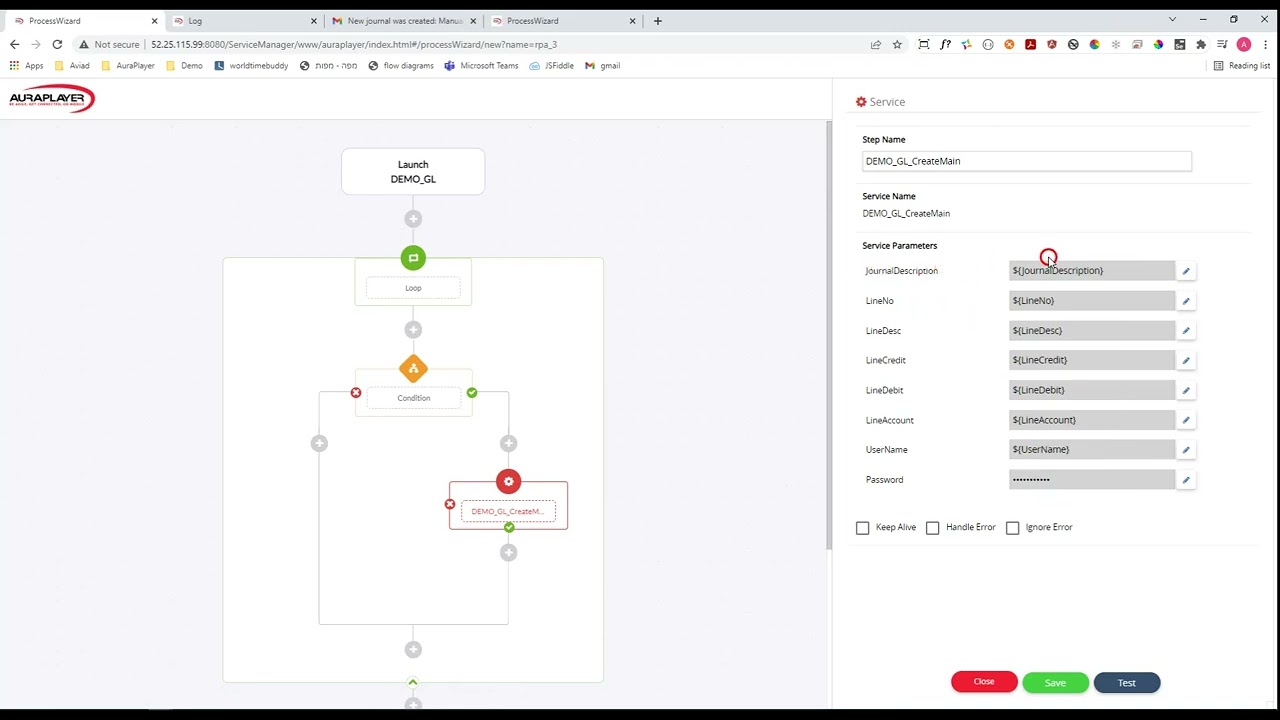Click red error marker on service node
This screenshot has width=1280, height=720.
coord(450,504)
